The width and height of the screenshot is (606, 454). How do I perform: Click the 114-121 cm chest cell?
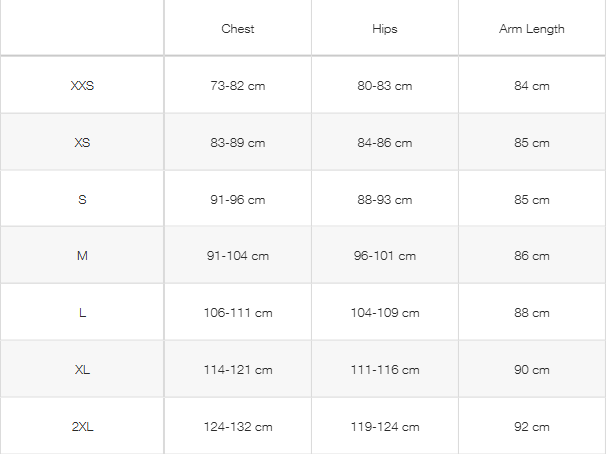click(238, 370)
